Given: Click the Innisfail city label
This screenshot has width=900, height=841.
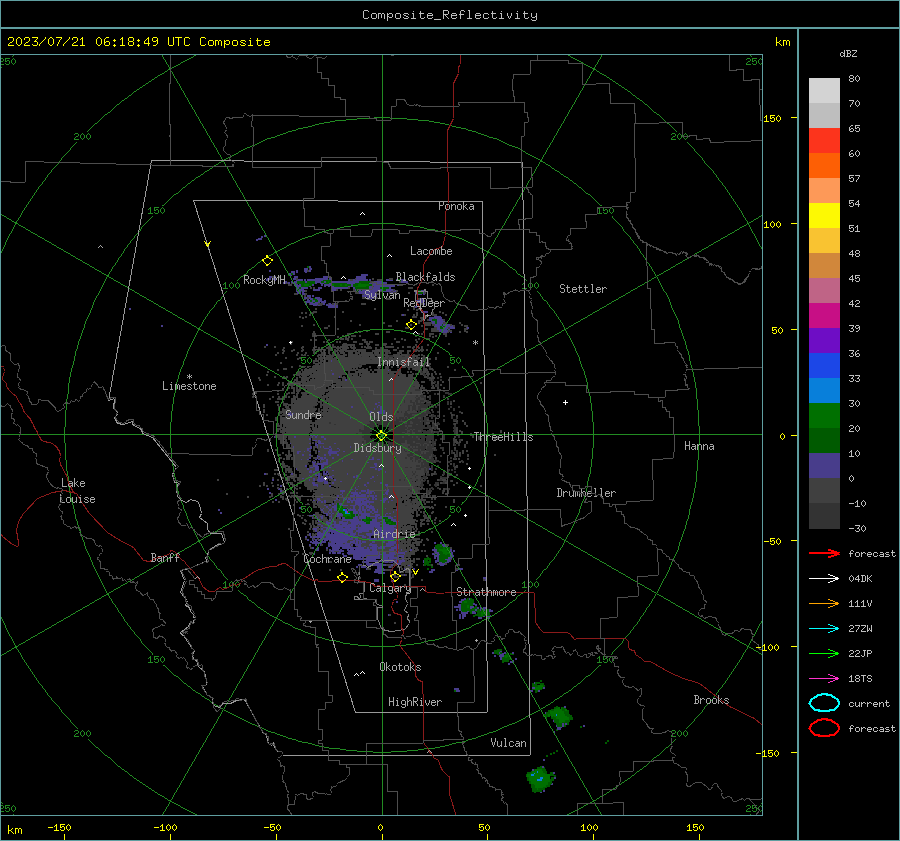Looking at the screenshot, I should coord(403,362).
